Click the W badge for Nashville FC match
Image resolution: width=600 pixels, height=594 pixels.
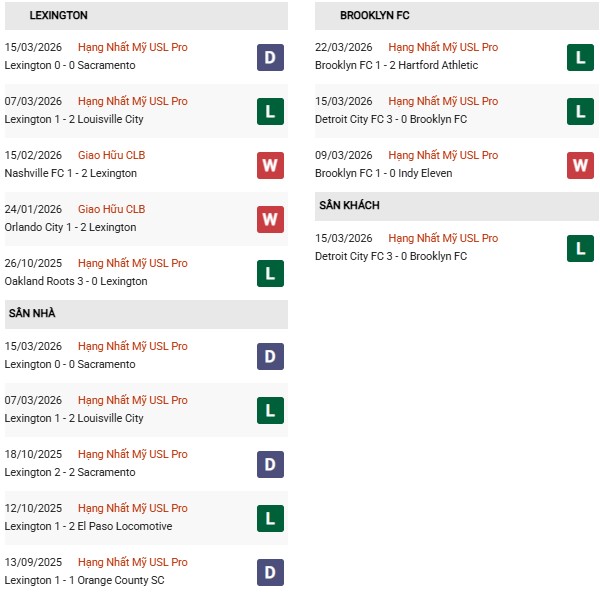pyautogui.click(x=270, y=165)
